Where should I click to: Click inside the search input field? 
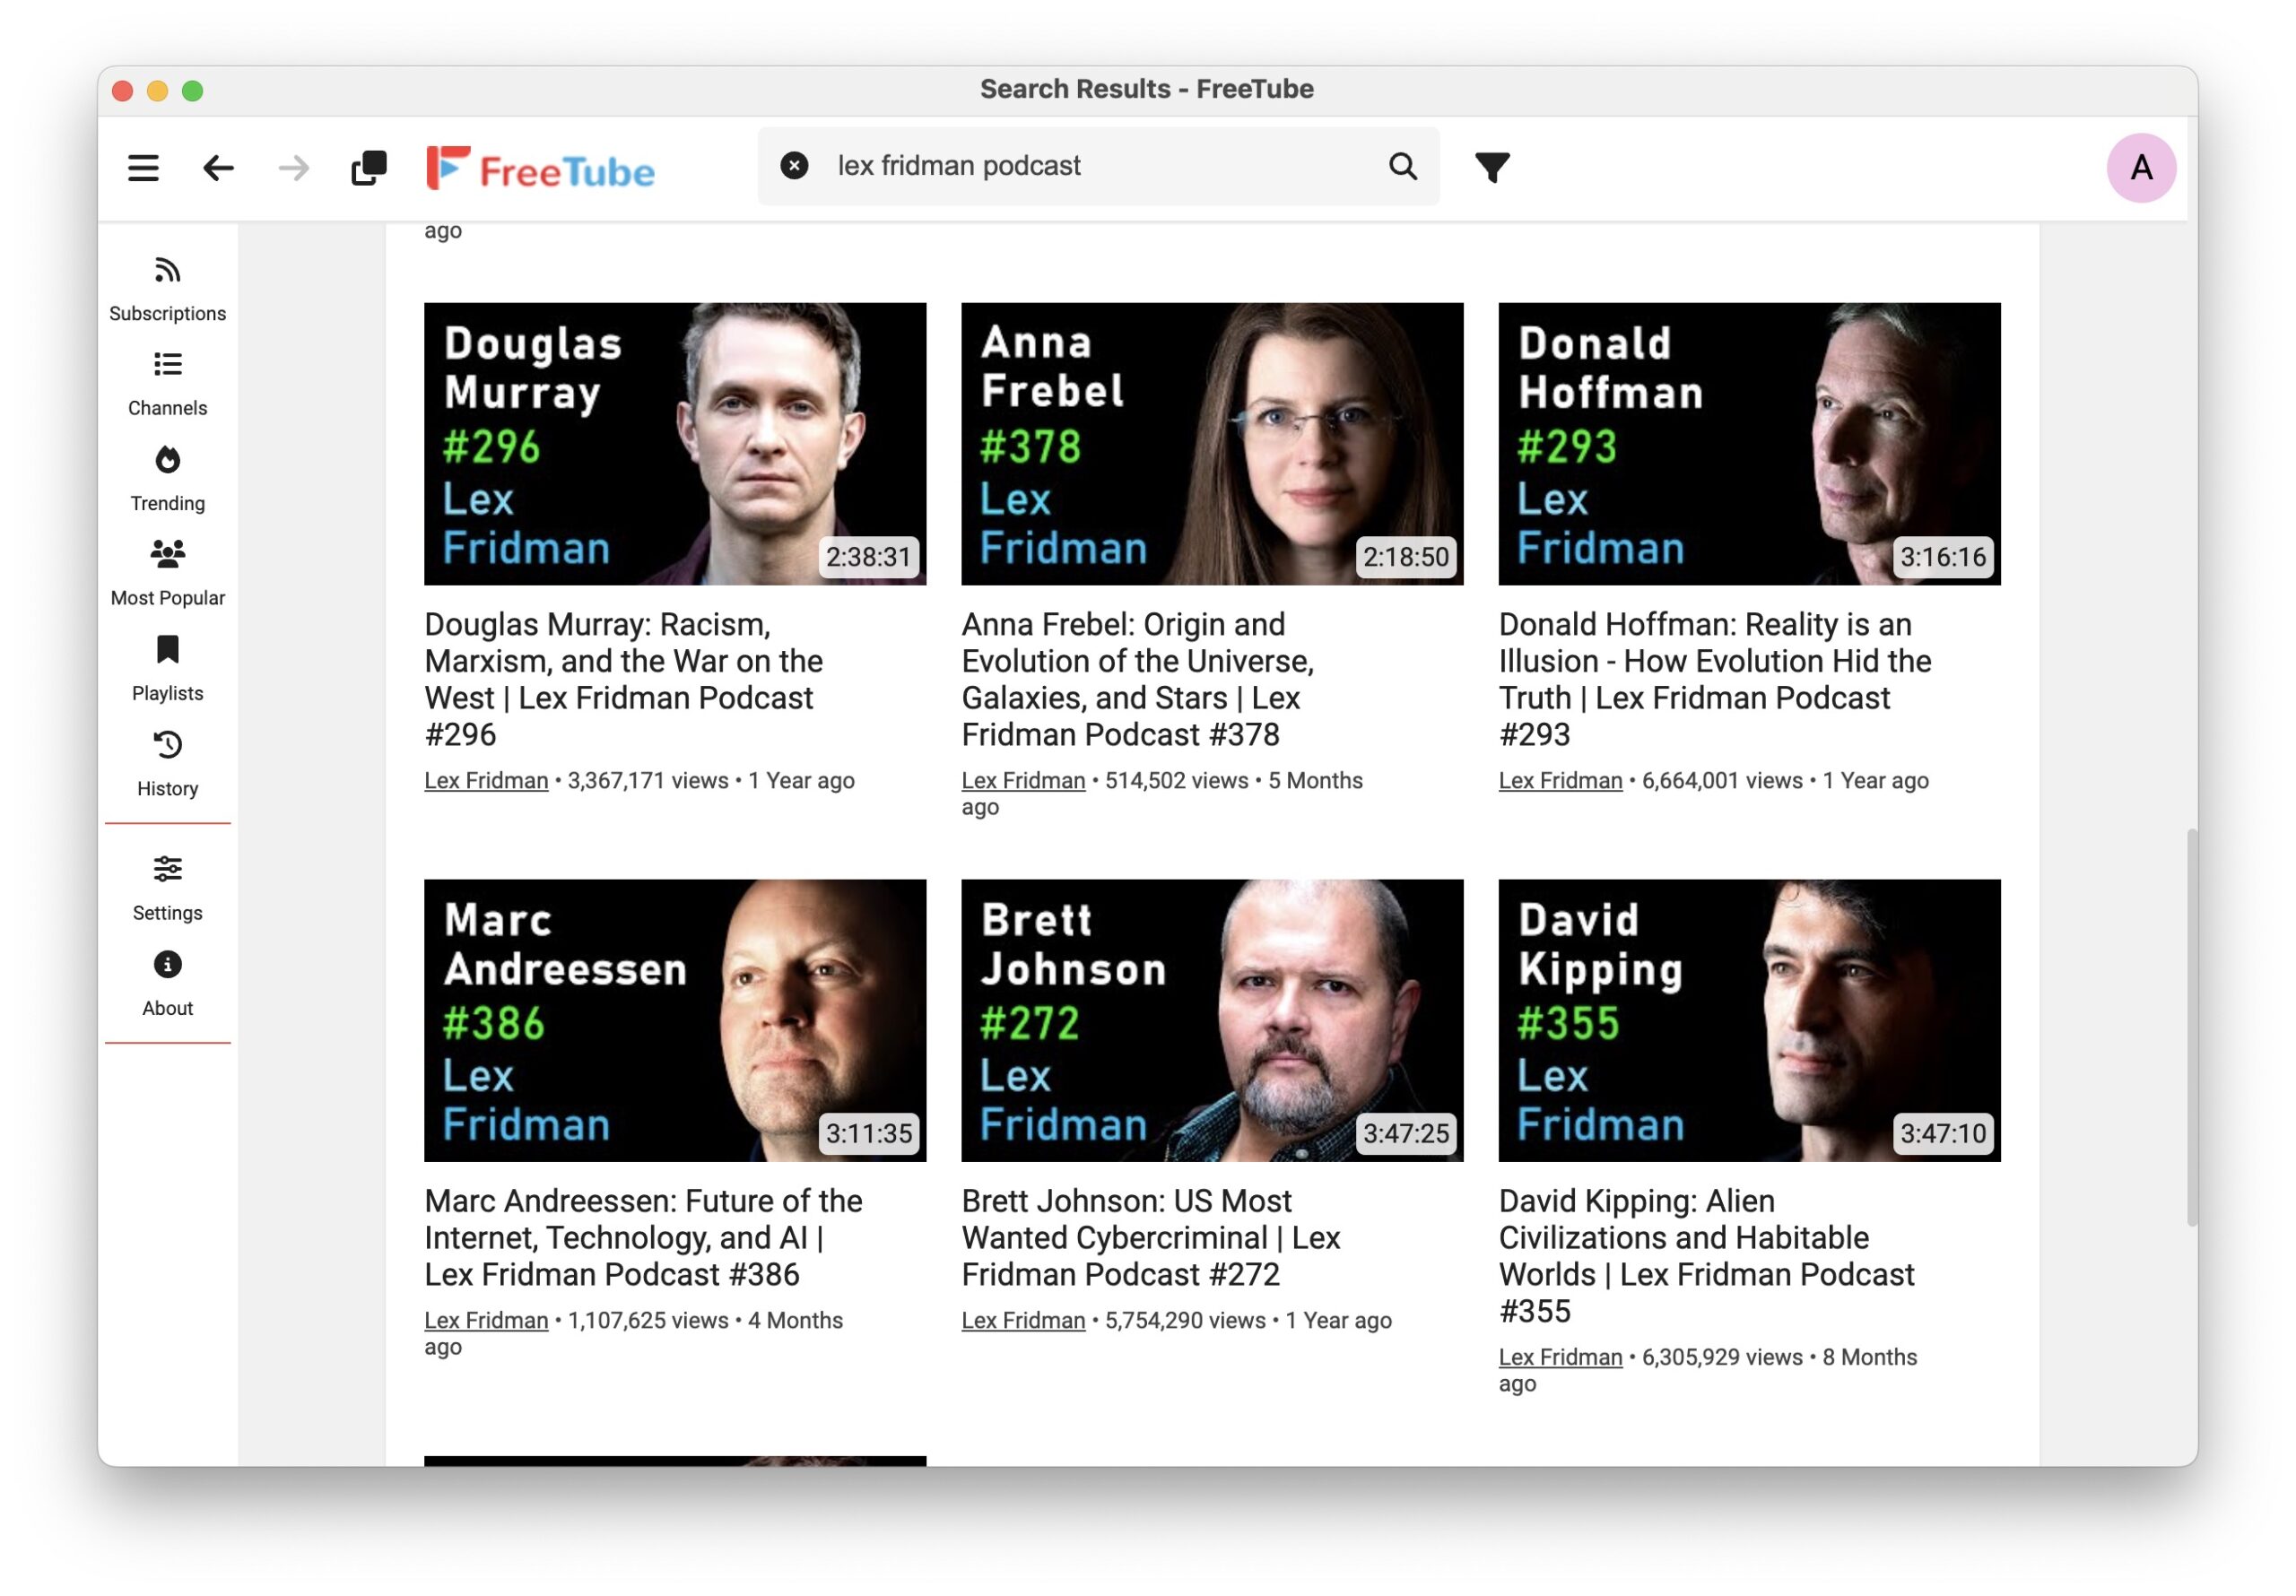point(1050,165)
